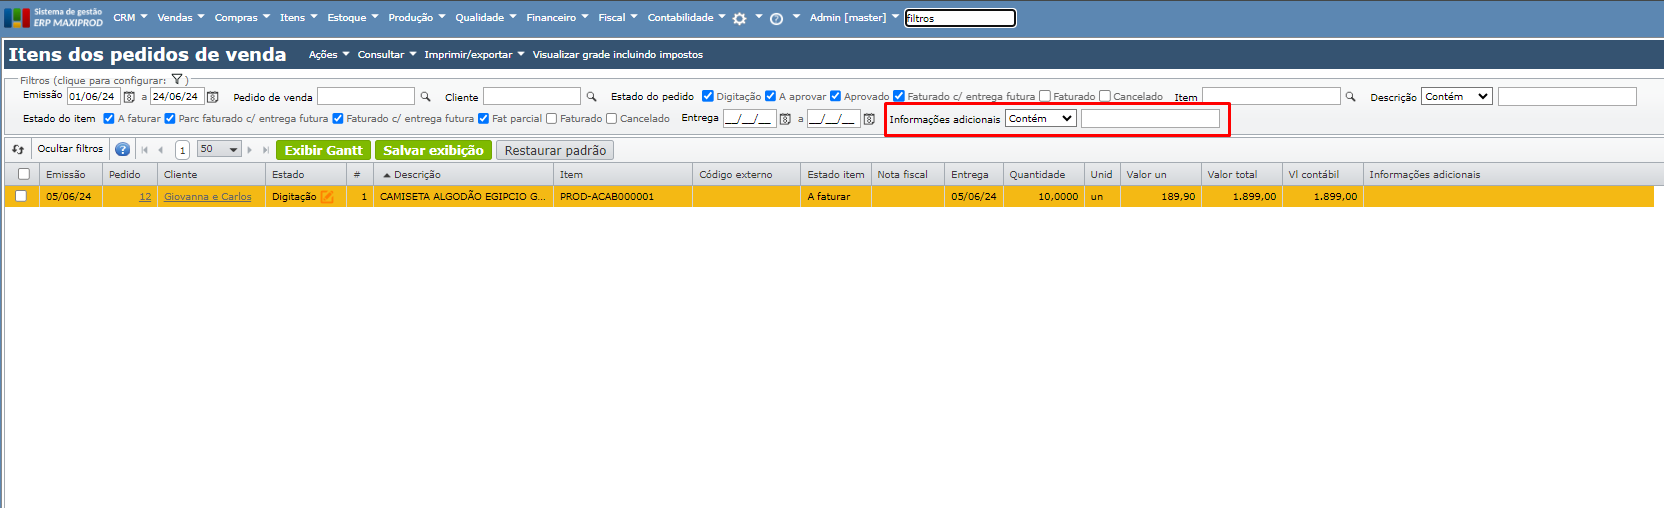Open the settings gear menu
Image resolution: width=1664 pixels, height=508 pixels.
739,18
